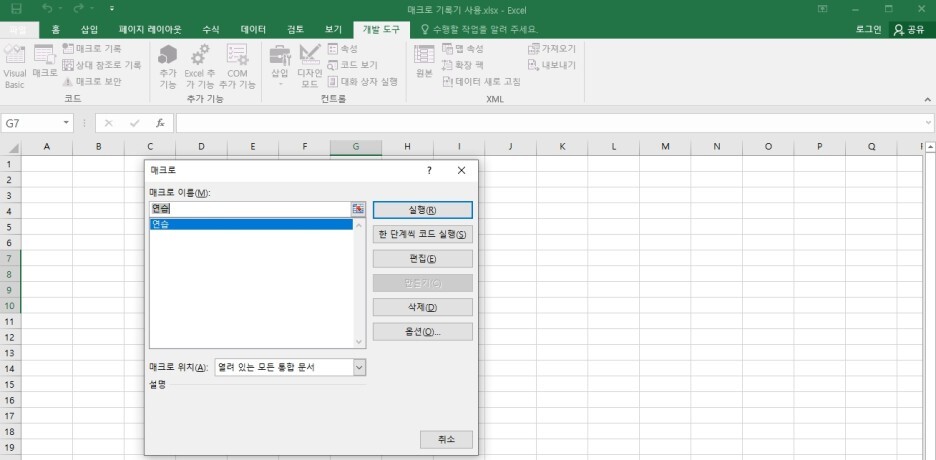This screenshot has width=936, height=460.
Task: Close the 매크로 dialog
Action: click(x=461, y=171)
